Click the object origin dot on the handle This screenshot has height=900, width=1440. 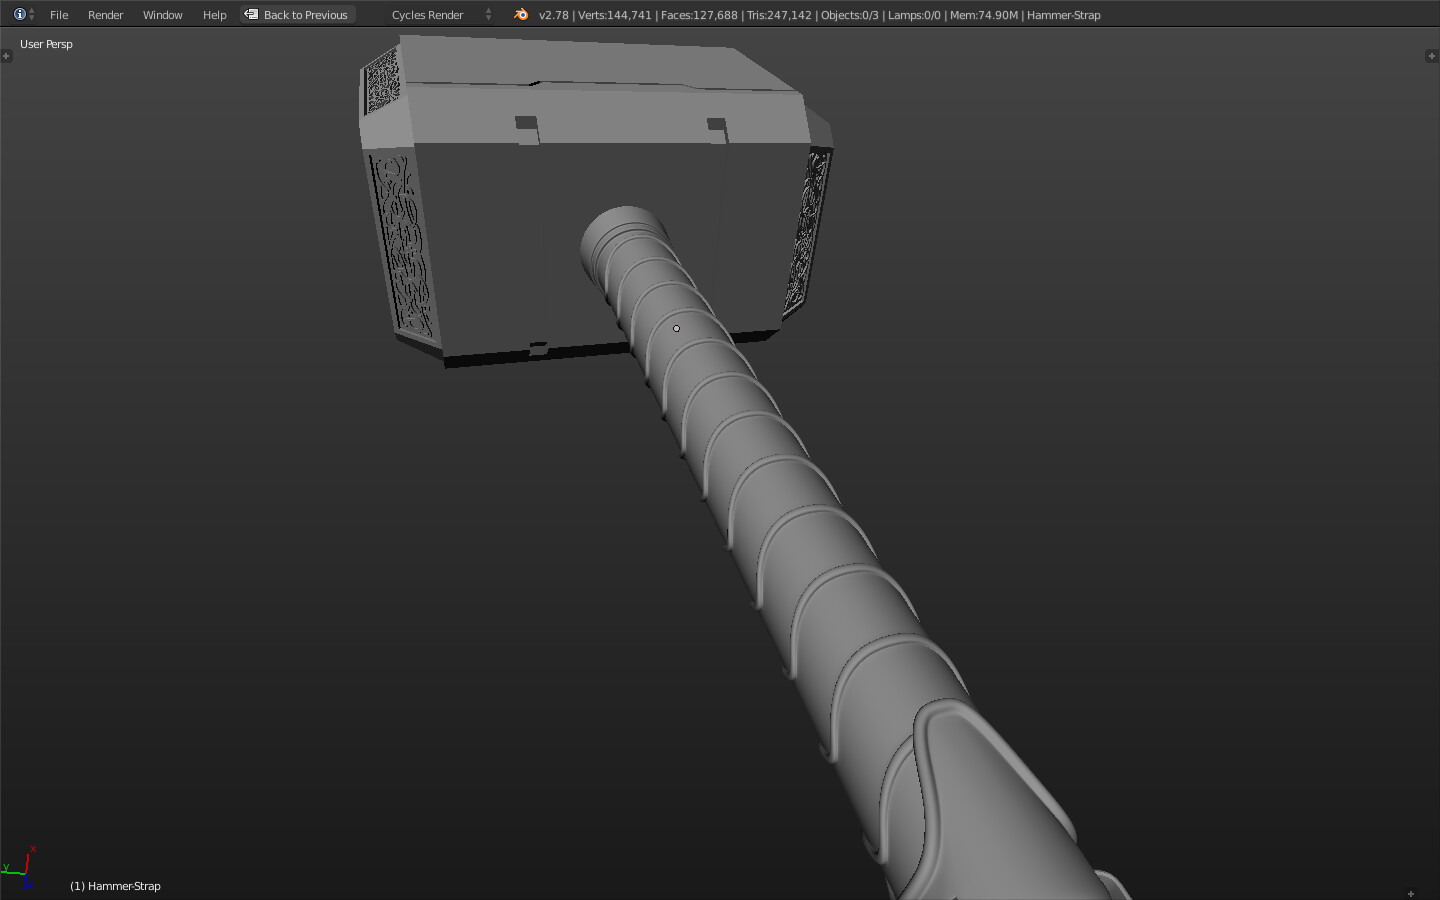(676, 328)
